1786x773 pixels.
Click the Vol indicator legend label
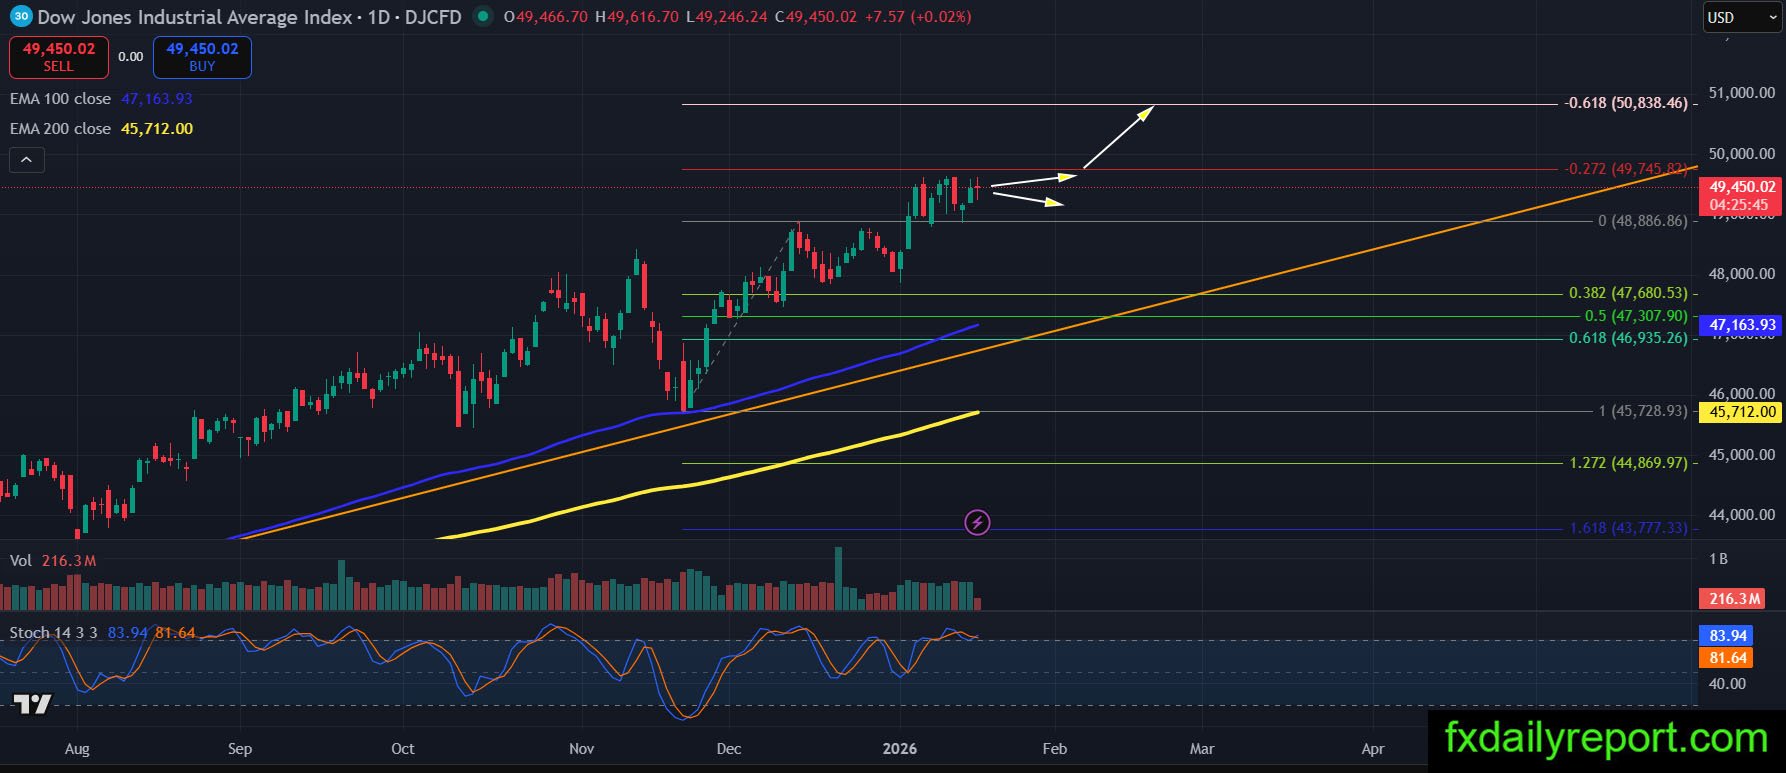pyautogui.click(x=21, y=561)
